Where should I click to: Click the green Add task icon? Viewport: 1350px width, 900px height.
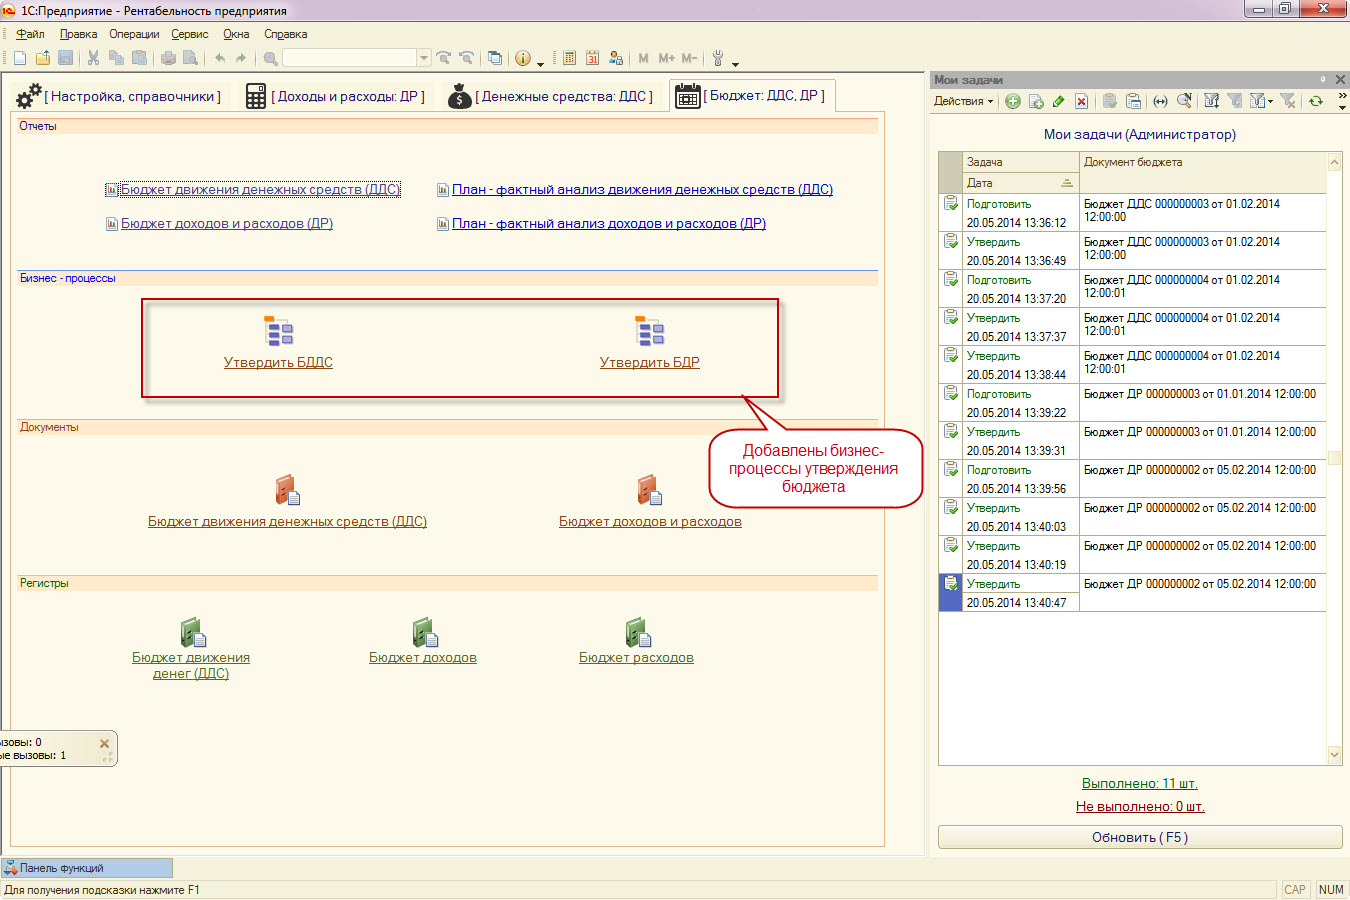(x=1012, y=101)
